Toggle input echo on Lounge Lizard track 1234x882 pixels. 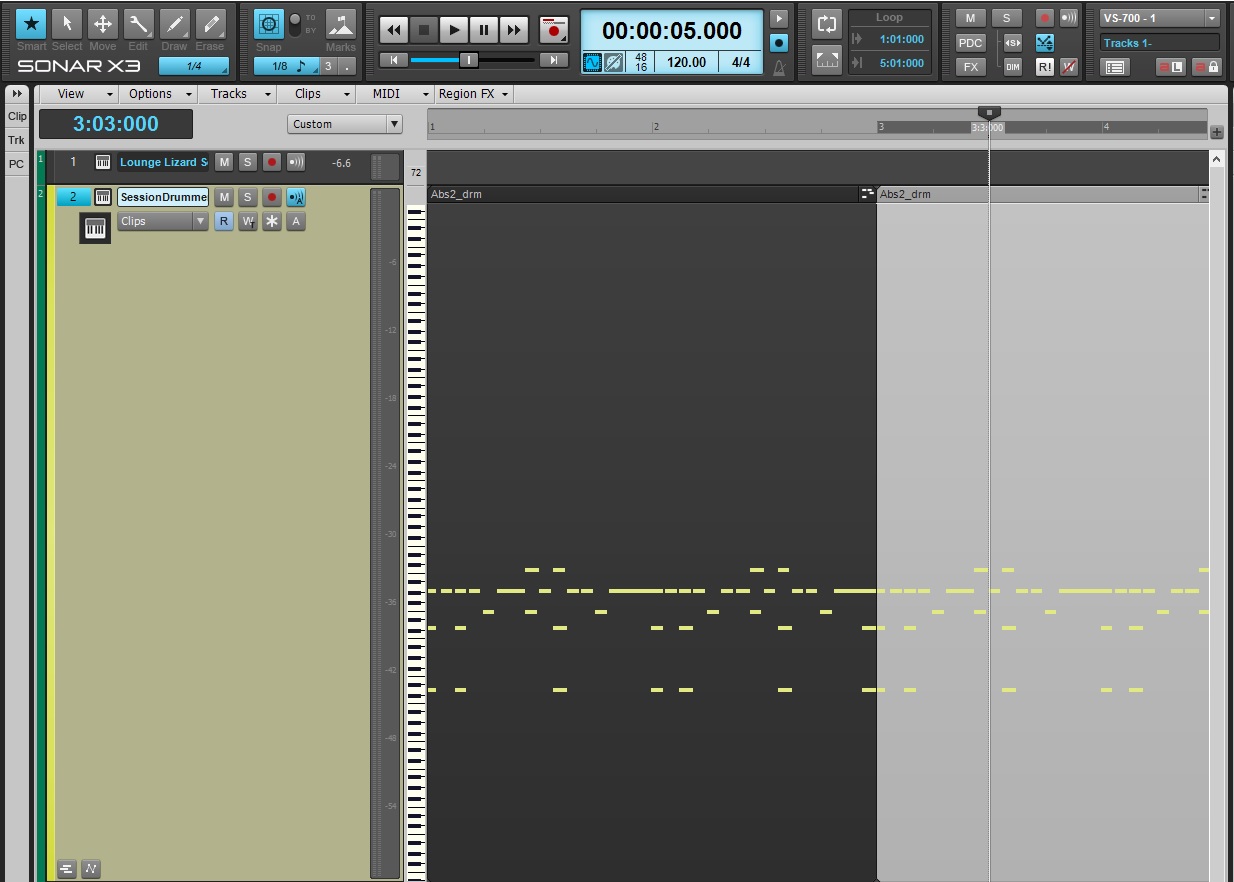(296, 162)
